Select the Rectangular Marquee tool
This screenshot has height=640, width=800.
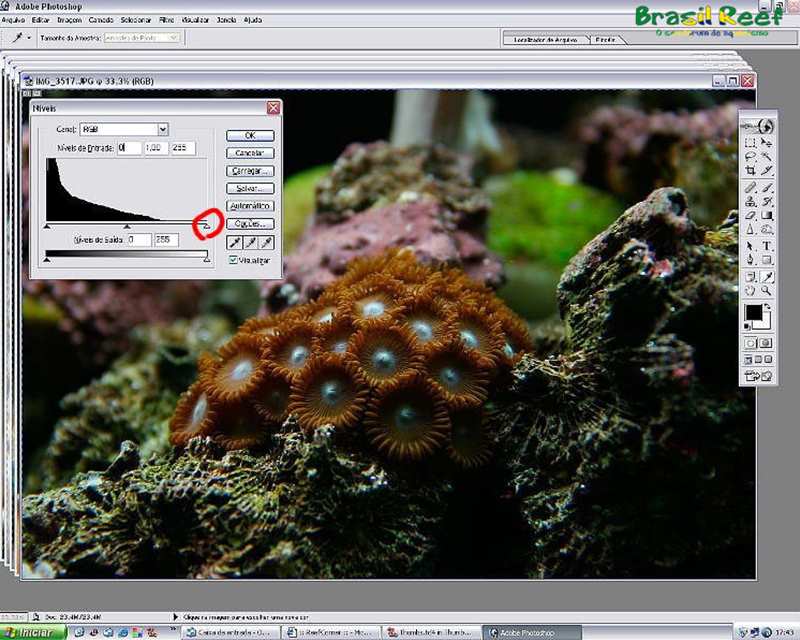pyautogui.click(x=750, y=142)
